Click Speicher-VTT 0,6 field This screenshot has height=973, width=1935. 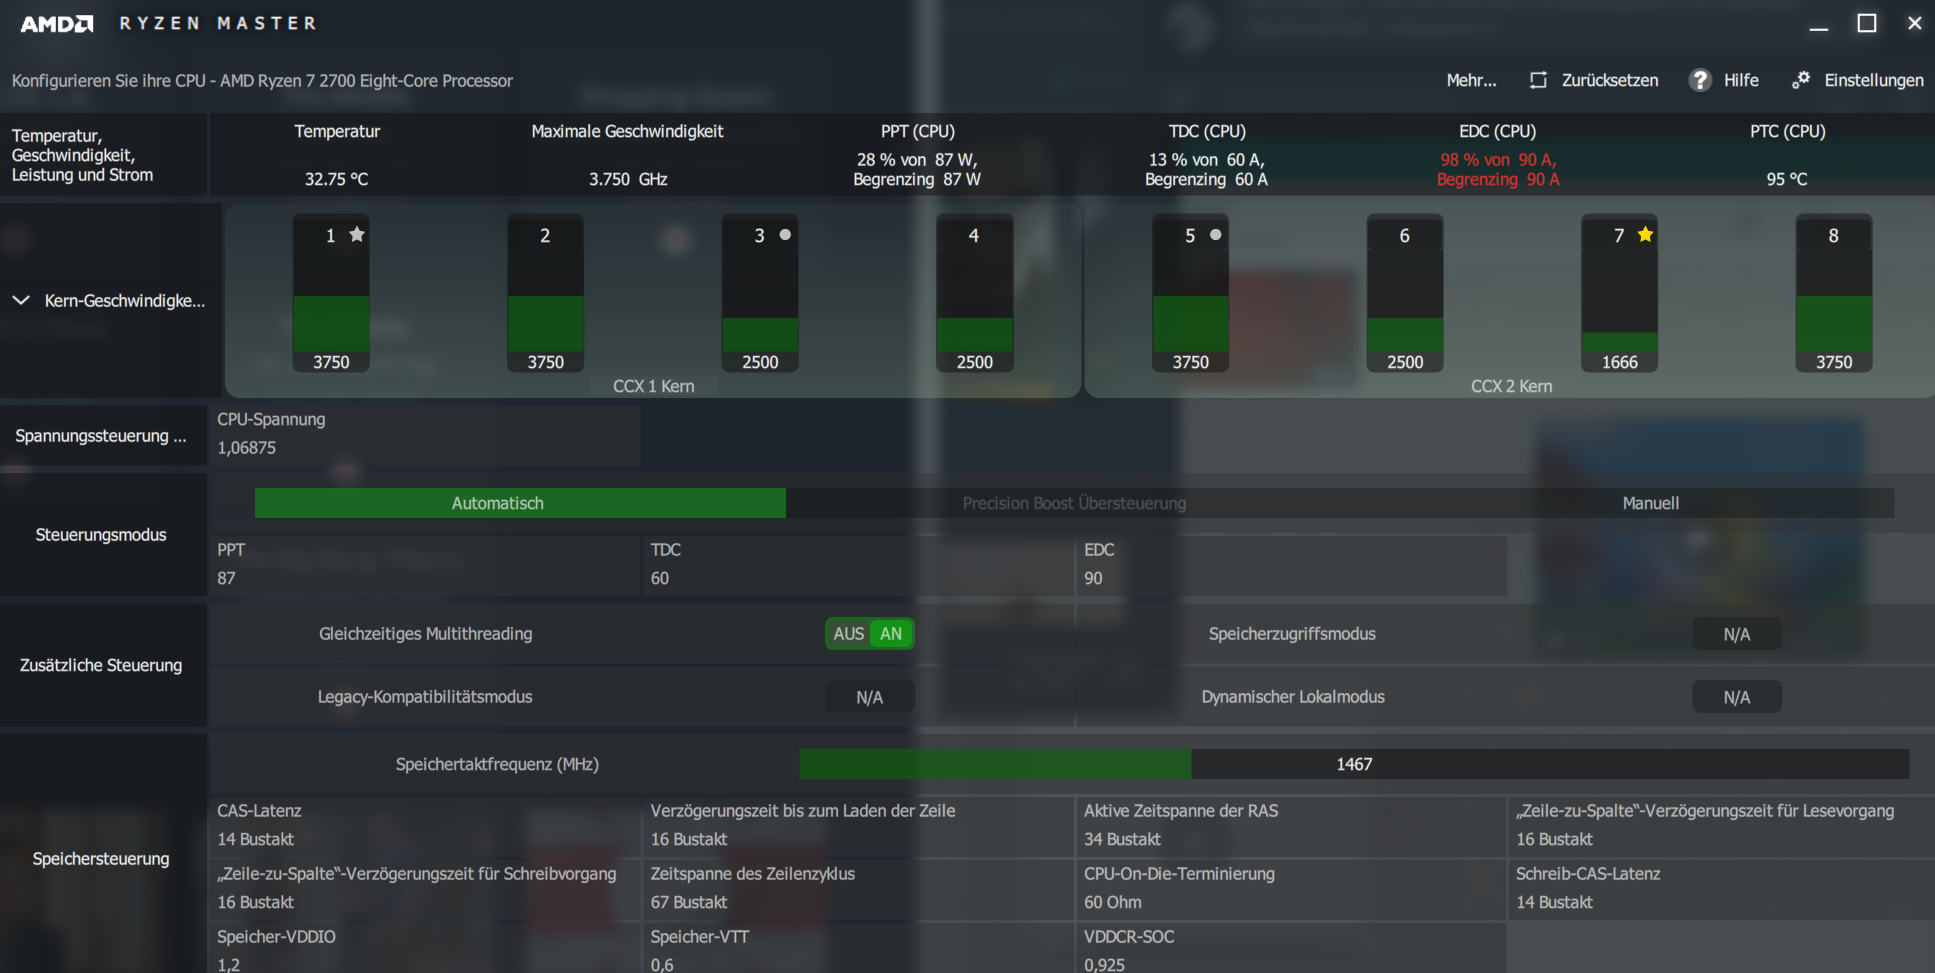[858, 949]
